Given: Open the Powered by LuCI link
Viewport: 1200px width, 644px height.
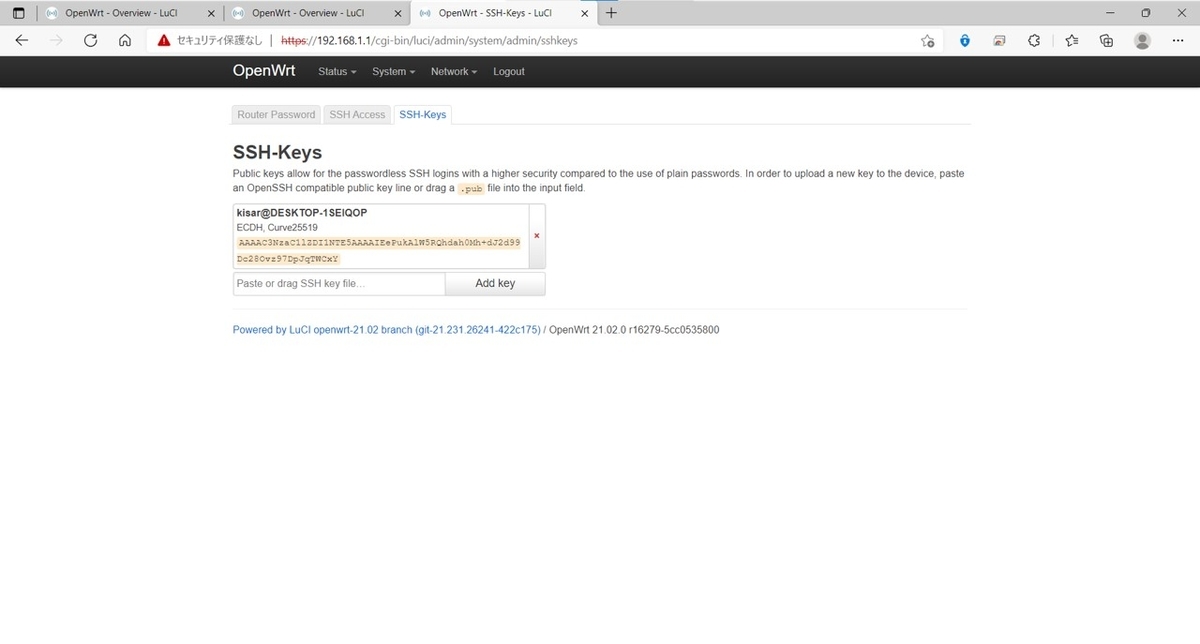Looking at the screenshot, I should (x=386, y=329).
